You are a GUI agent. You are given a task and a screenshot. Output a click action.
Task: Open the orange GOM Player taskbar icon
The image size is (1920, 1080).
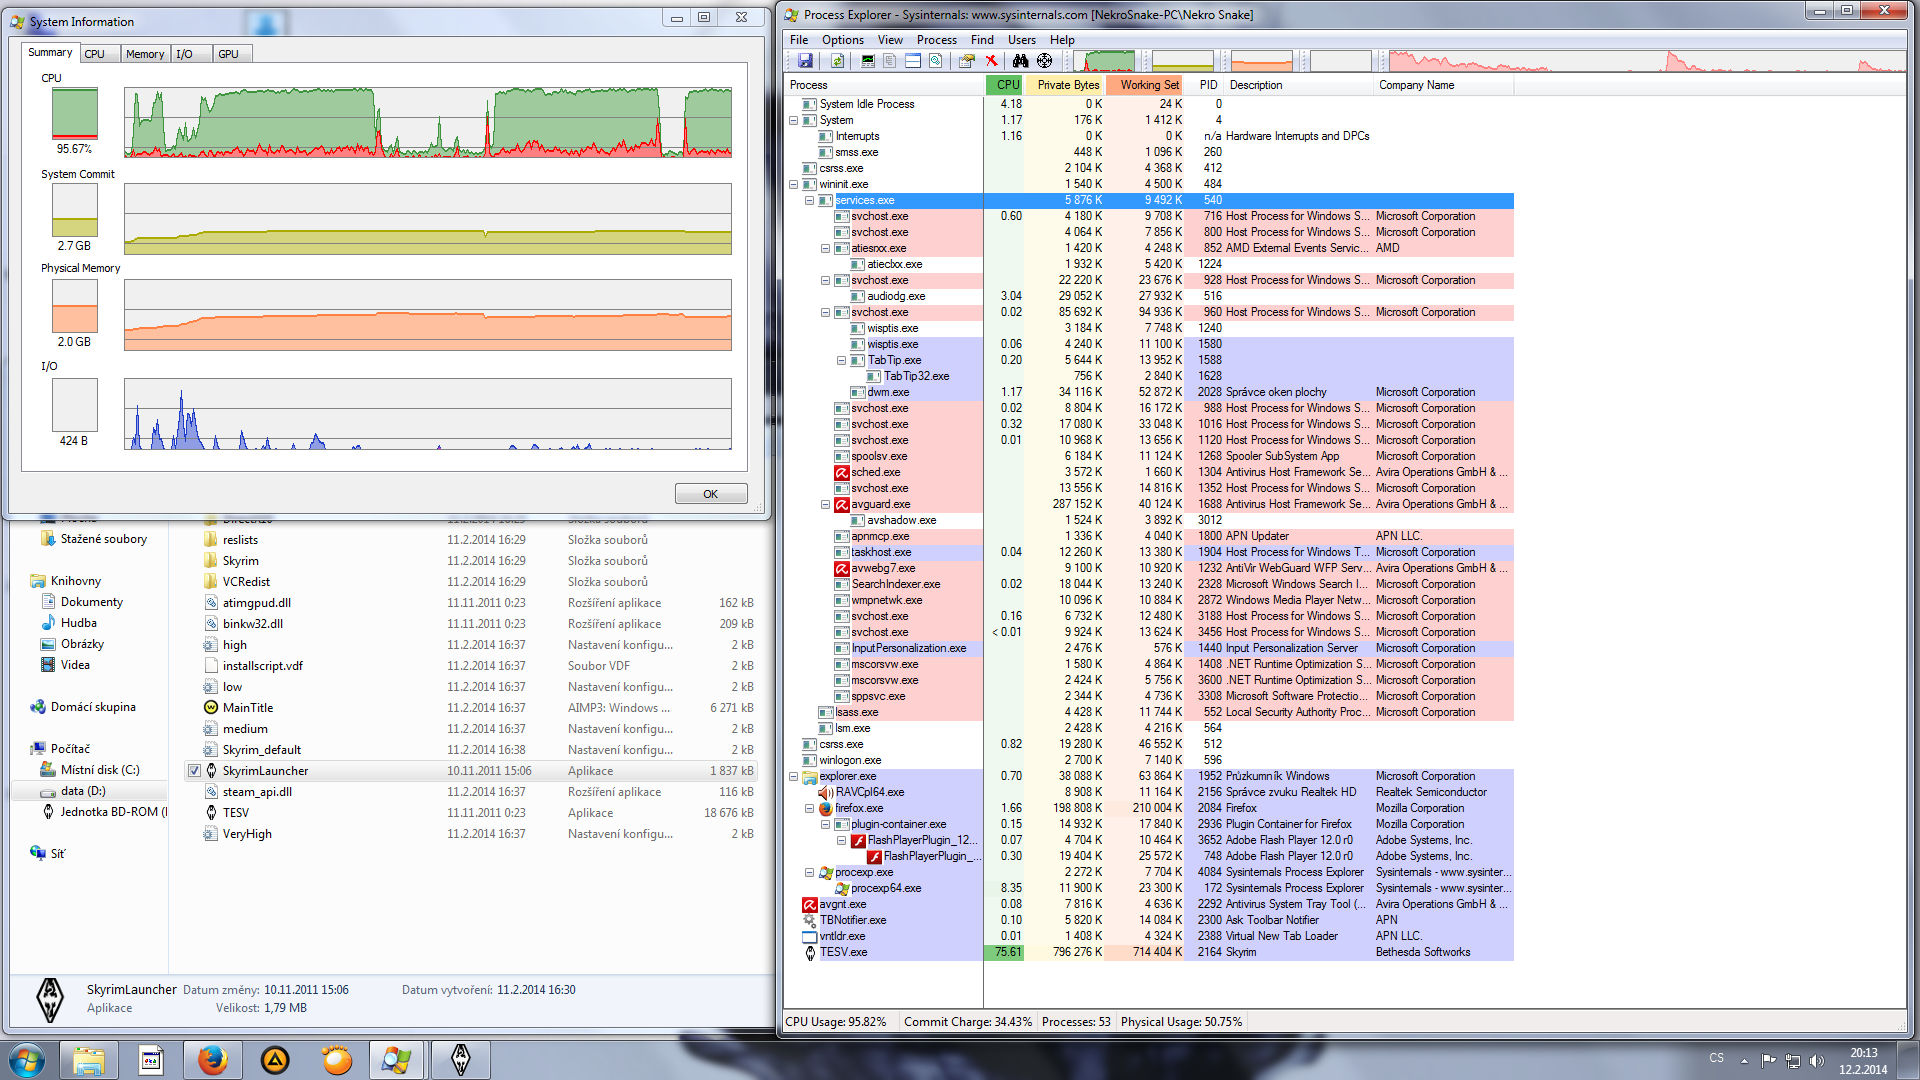(x=337, y=1060)
